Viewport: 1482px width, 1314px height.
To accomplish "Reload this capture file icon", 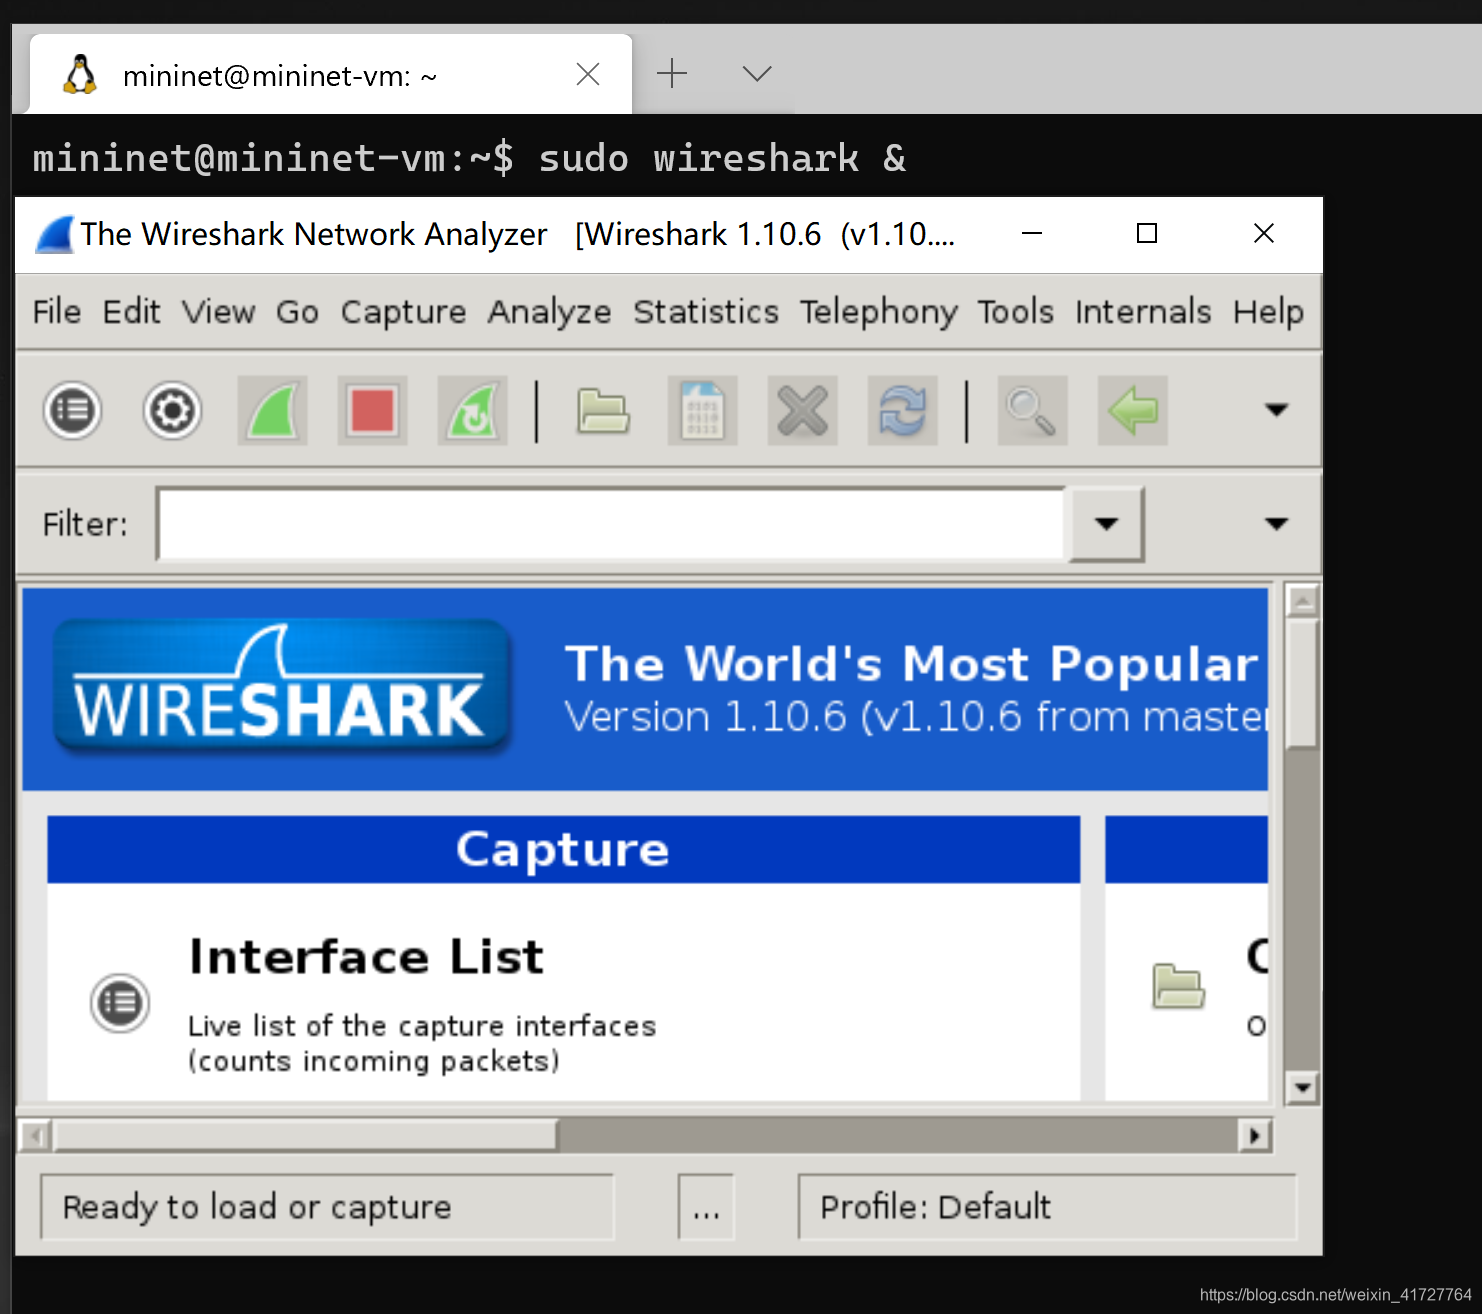I will [902, 410].
